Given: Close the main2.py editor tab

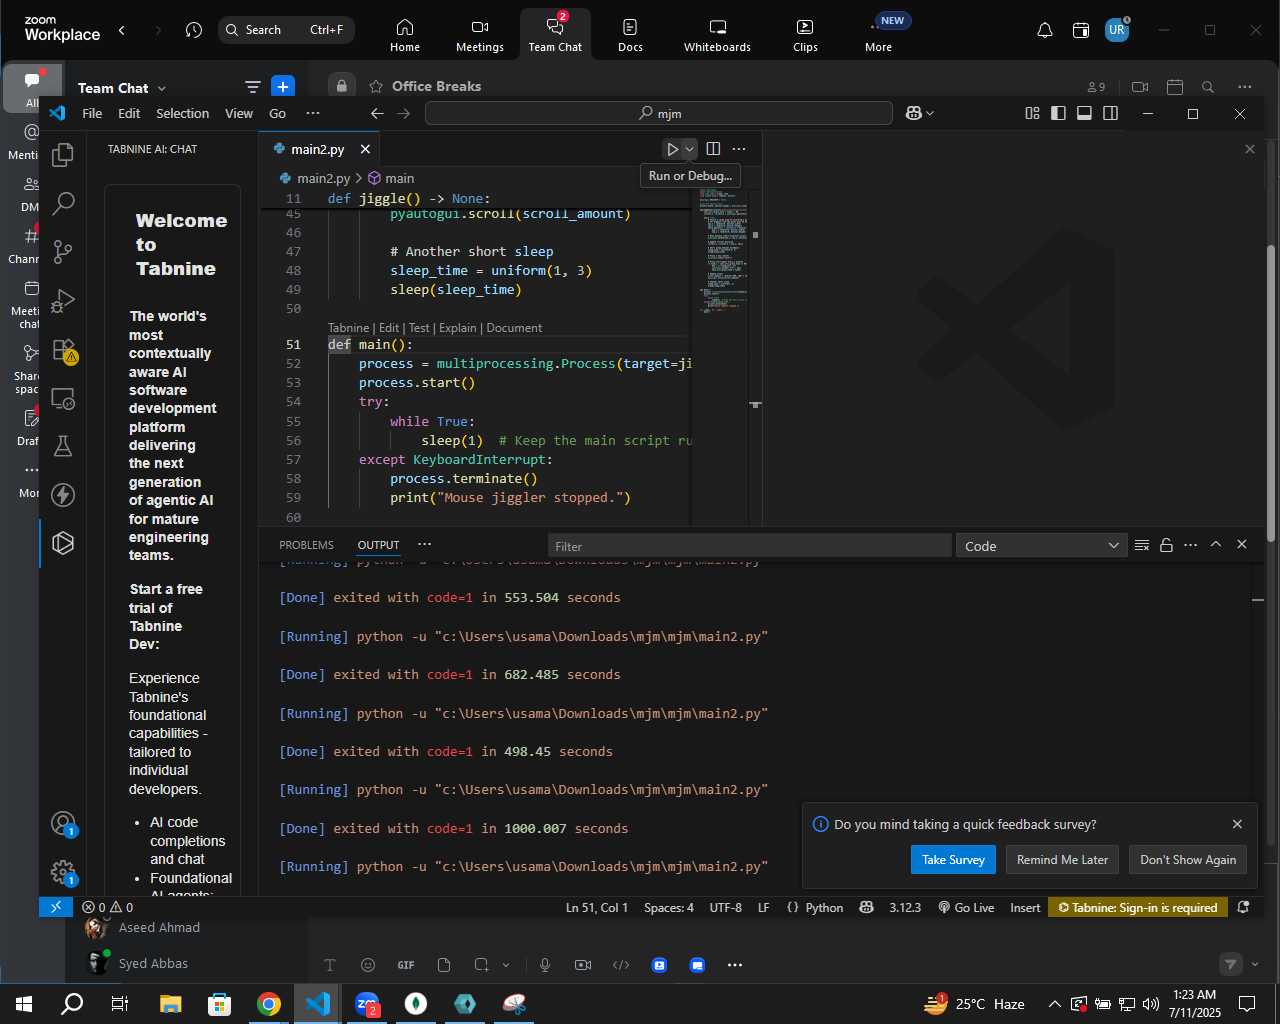Looking at the screenshot, I should (365, 149).
